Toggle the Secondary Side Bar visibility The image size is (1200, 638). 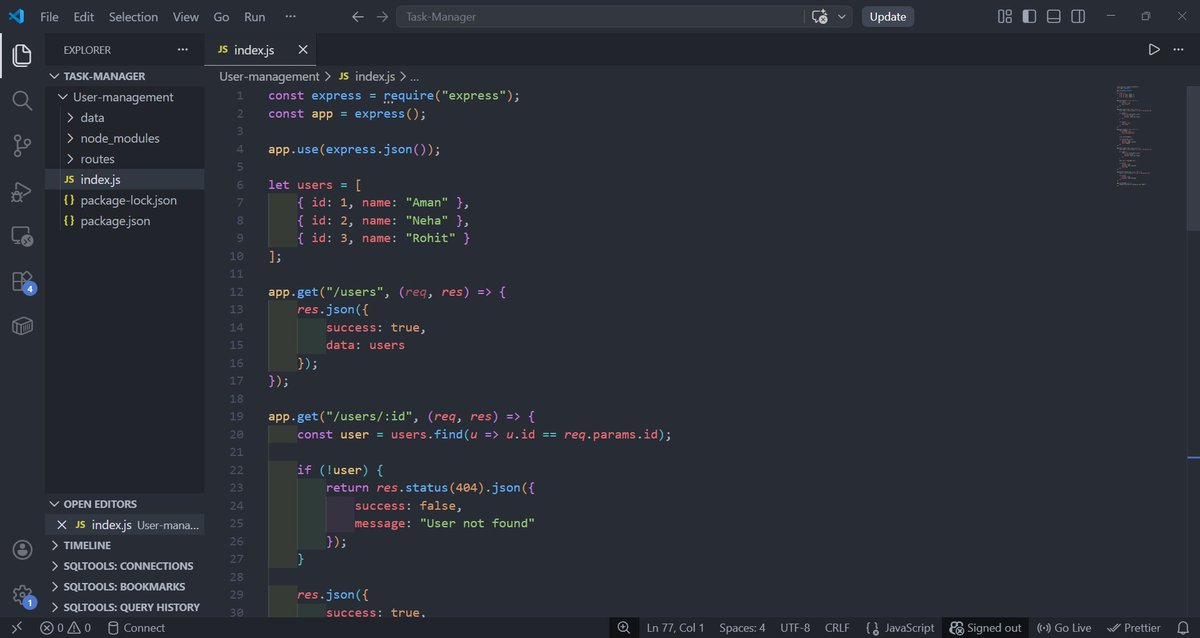click(1079, 16)
